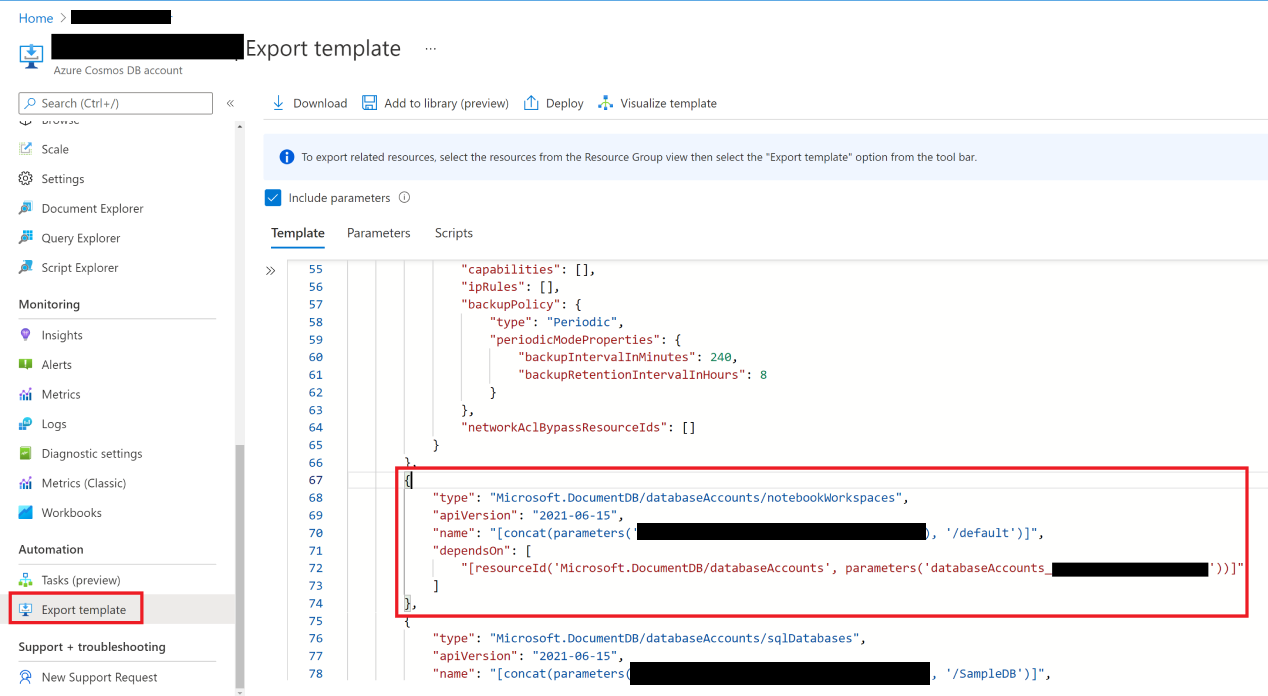Click the sidebar Search (Ctrl+/) field

[116, 103]
